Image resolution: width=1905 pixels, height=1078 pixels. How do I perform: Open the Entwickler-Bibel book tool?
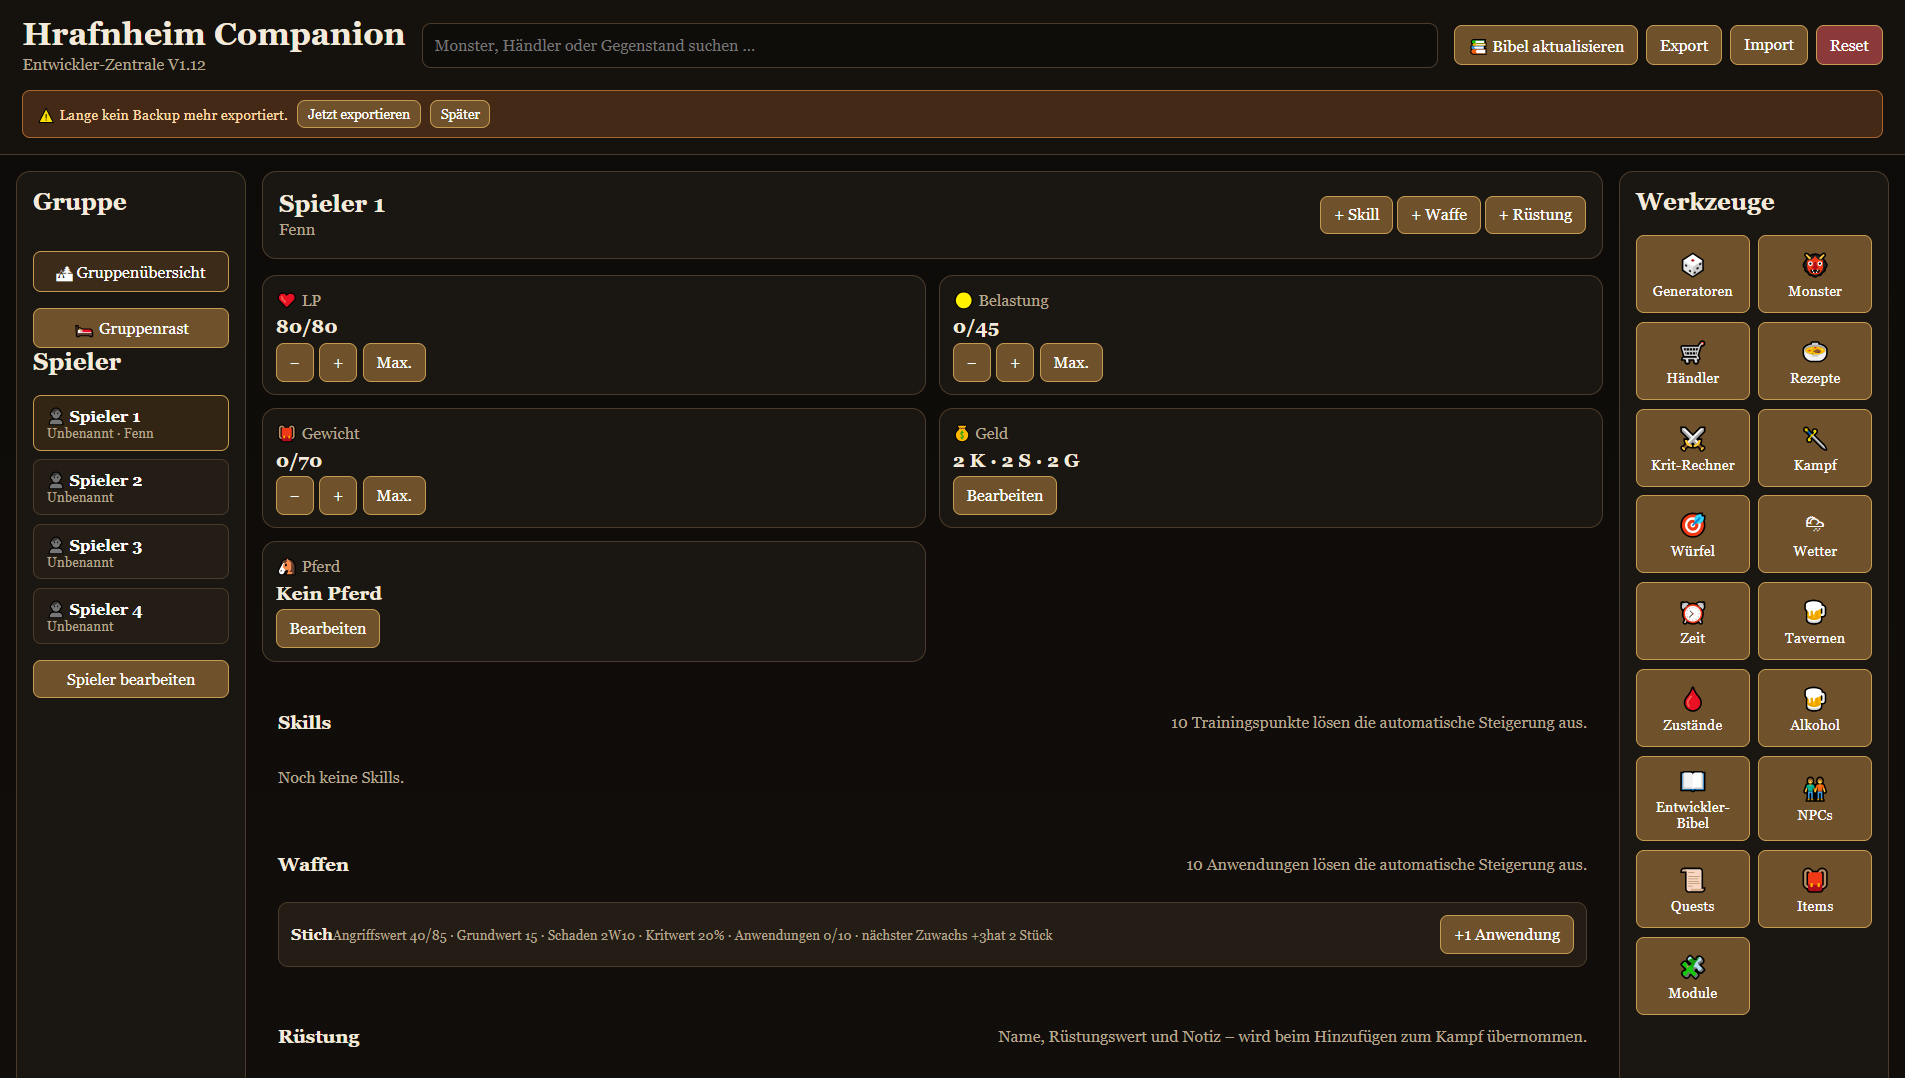pyautogui.click(x=1692, y=798)
